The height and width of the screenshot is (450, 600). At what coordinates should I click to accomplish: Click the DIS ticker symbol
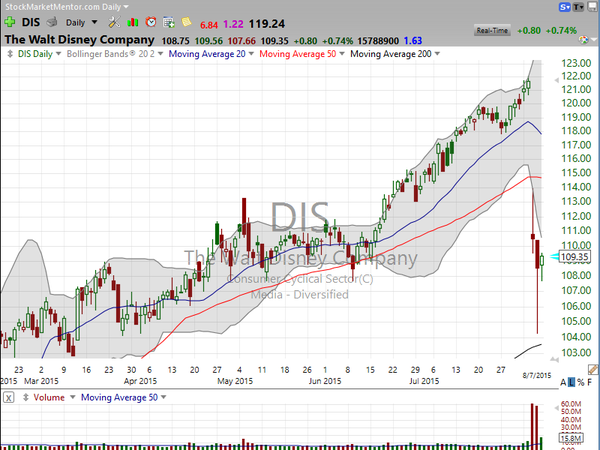31,22
